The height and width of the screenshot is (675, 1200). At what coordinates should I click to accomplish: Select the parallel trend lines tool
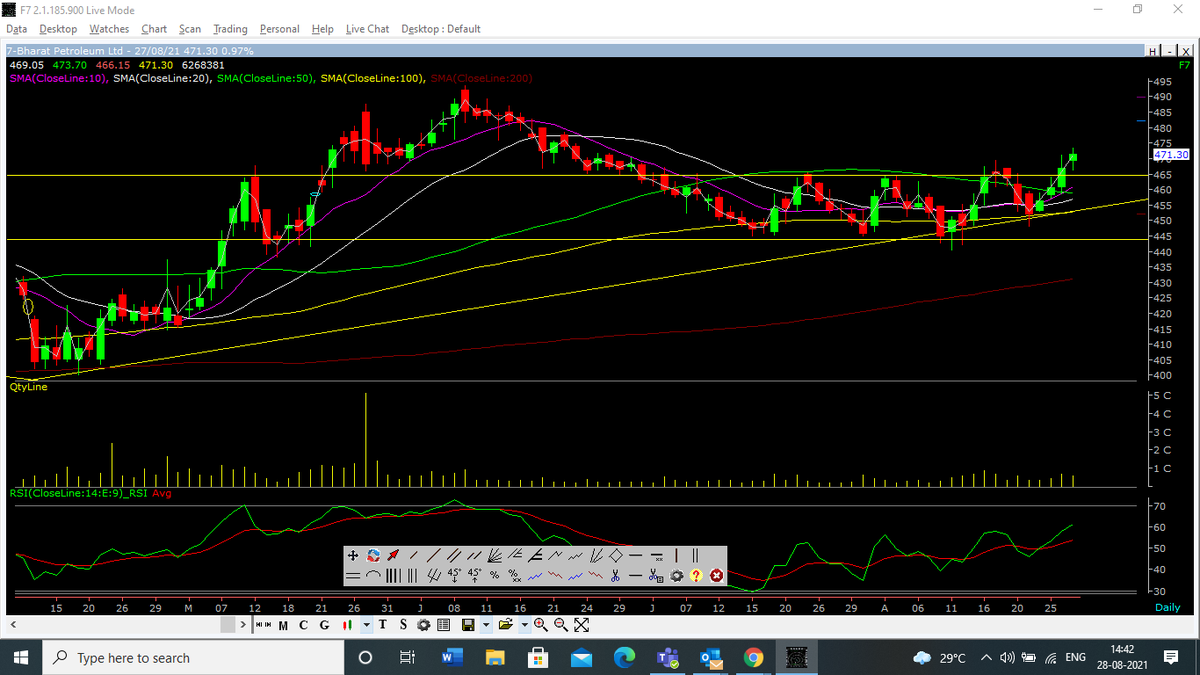pyautogui.click(x=454, y=555)
